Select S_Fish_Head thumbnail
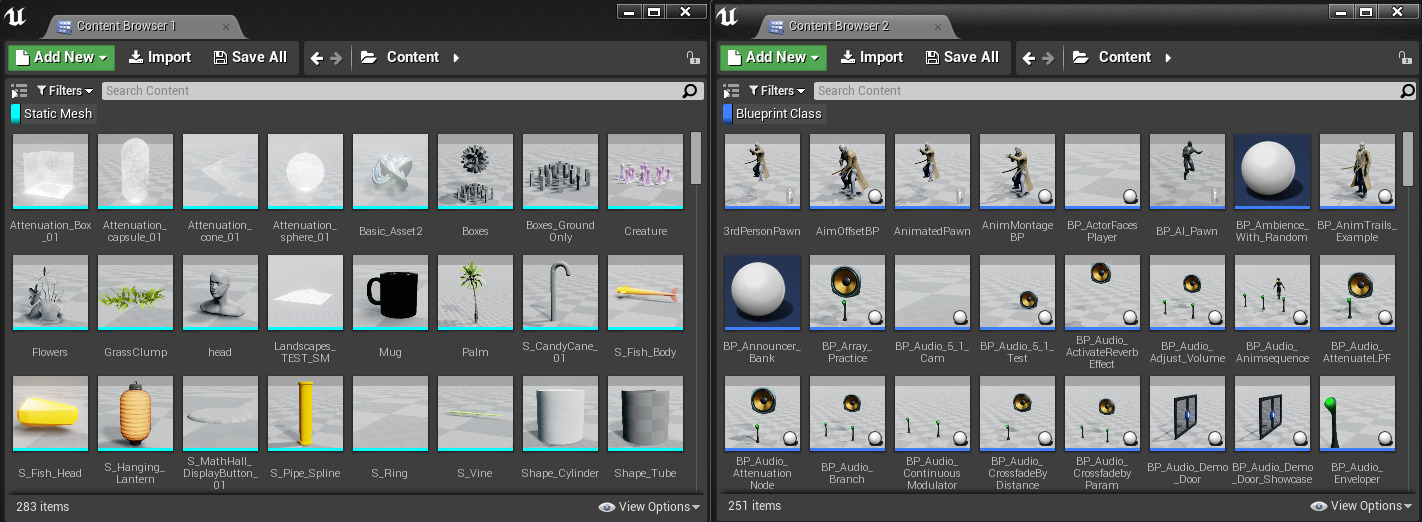The width and height of the screenshot is (1422, 522). point(50,413)
